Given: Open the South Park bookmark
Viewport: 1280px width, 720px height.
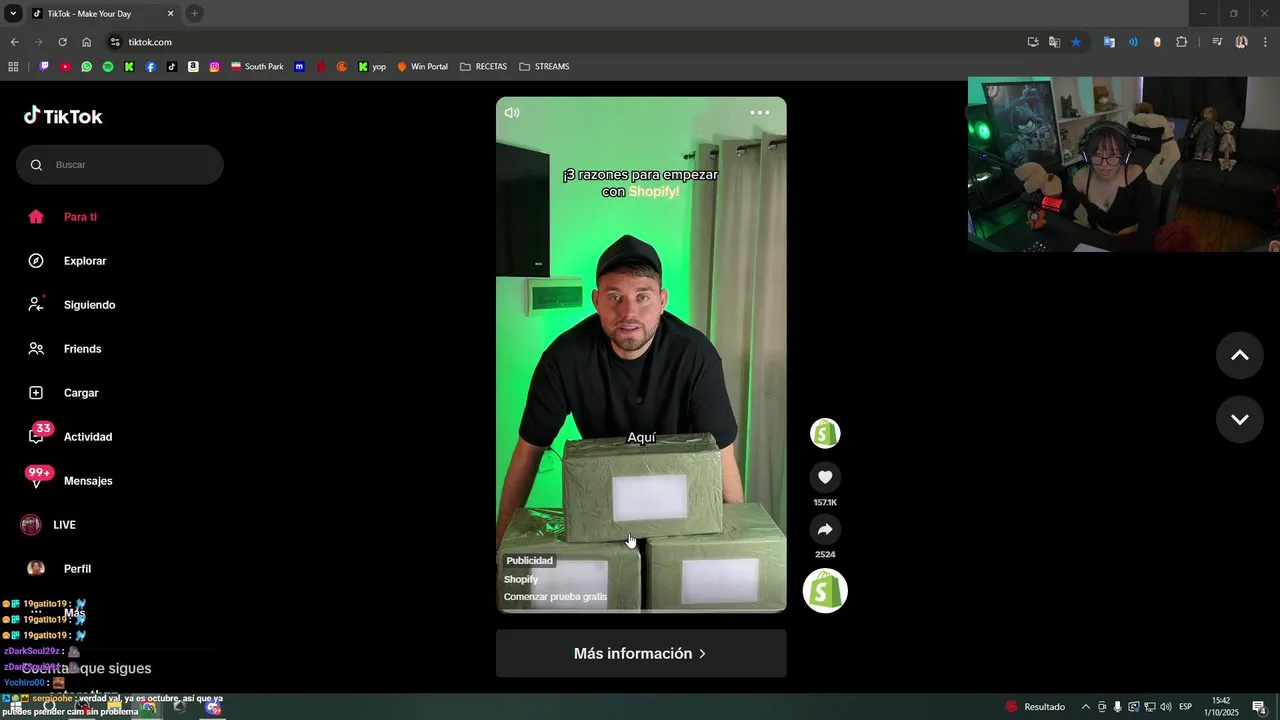Looking at the screenshot, I should pos(257,67).
